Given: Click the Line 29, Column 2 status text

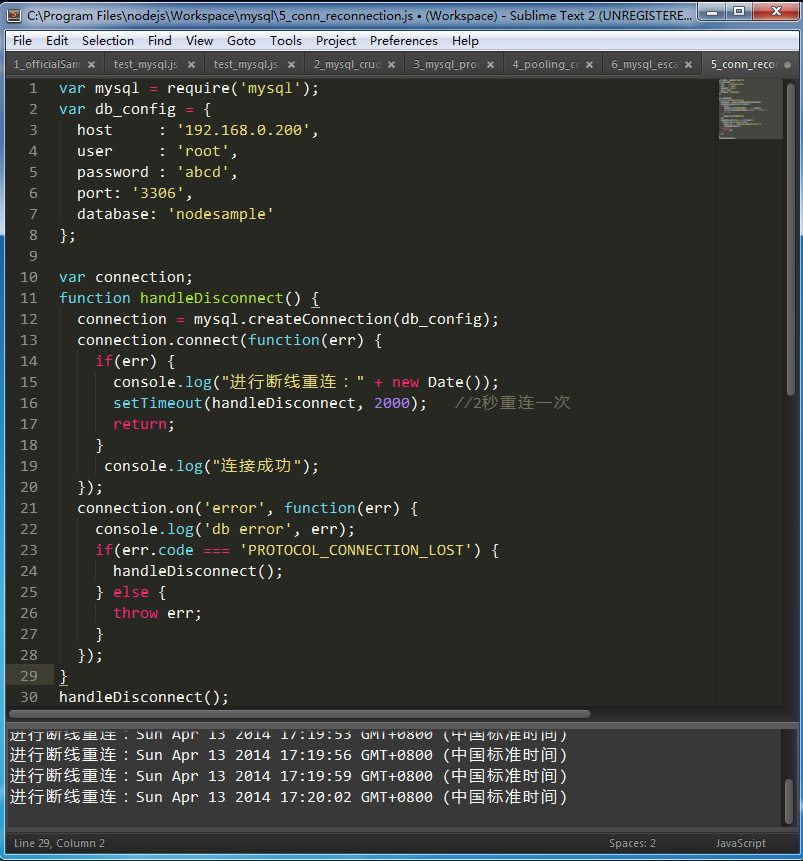Looking at the screenshot, I should click(59, 843).
